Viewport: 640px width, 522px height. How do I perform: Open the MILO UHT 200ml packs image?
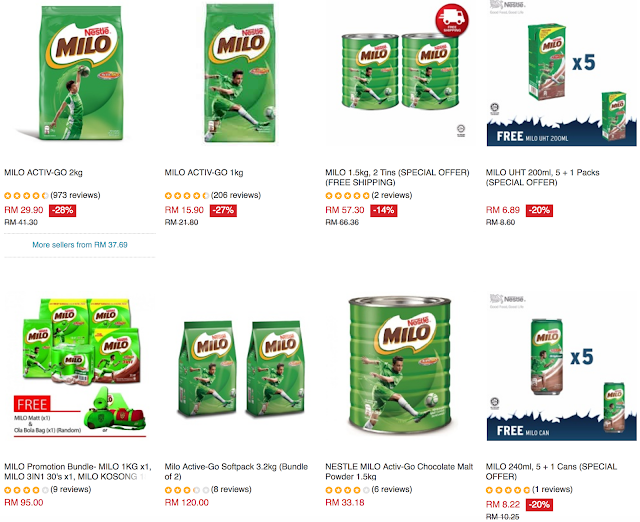562,73
